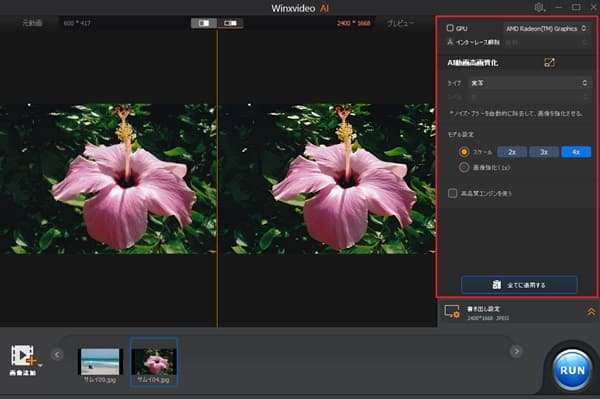The height and width of the screenshot is (399, 600).
Task: Click the RUN button
Action: [x=572, y=370]
